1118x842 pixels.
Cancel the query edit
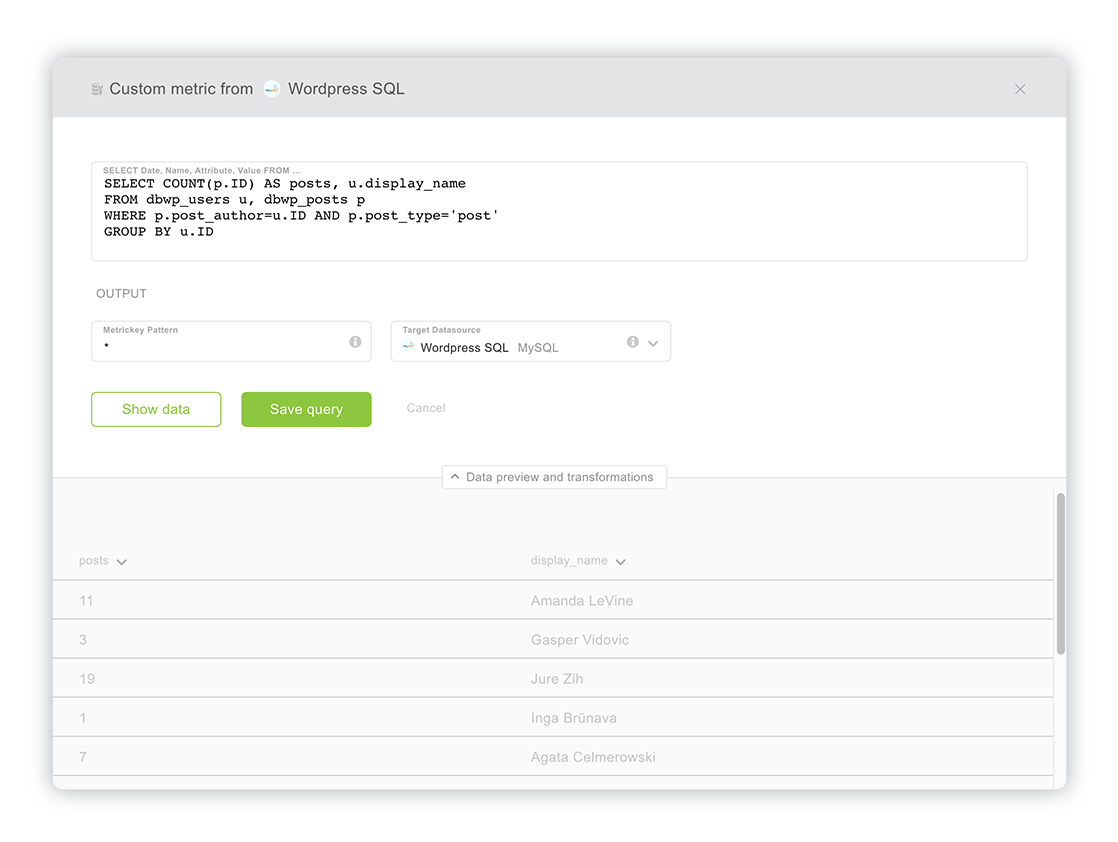pos(425,408)
